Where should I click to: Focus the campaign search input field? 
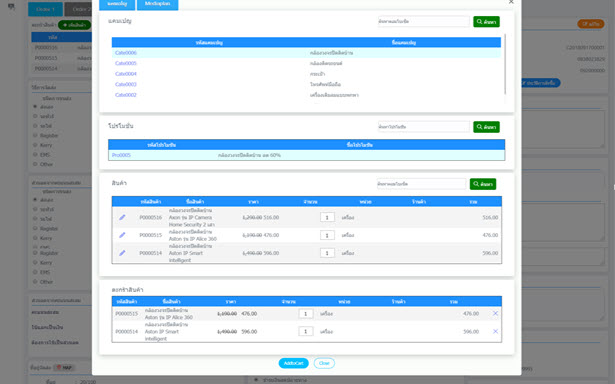click(424, 22)
